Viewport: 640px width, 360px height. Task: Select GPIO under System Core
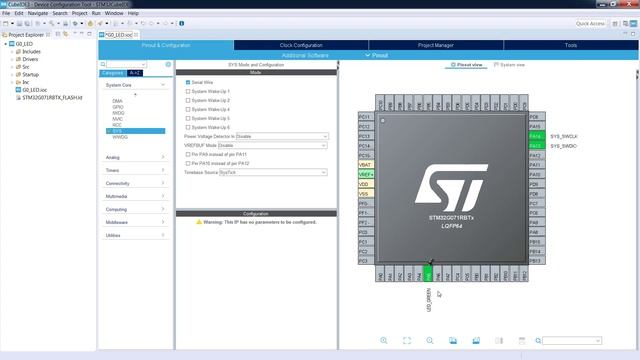[x=118, y=107]
